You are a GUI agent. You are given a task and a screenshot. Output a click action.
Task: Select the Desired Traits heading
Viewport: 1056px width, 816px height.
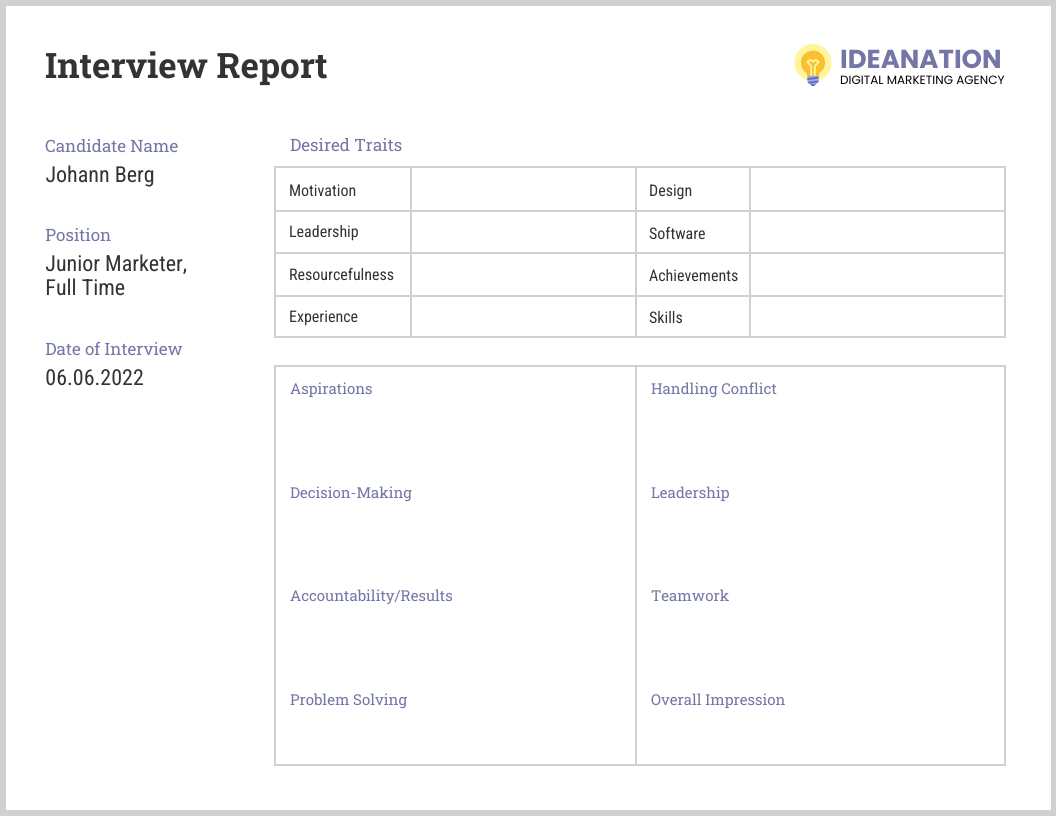pyautogui.click(x=345, y=145)
